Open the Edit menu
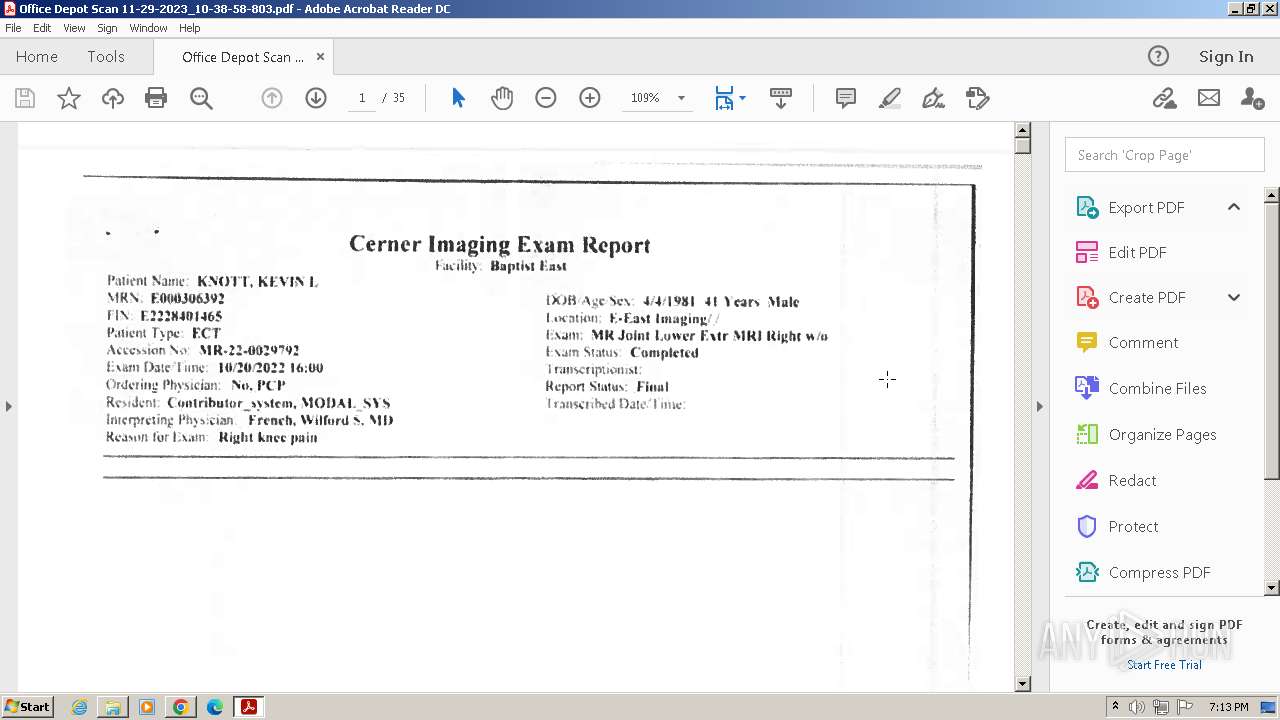 pyautogui.click(x=42, y=28)
